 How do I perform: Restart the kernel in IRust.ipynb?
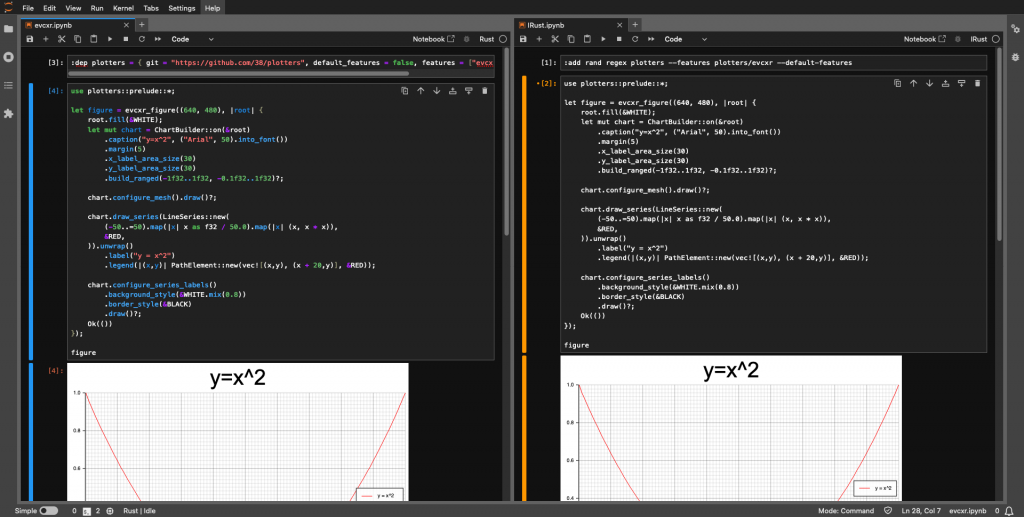coord(635,39)
